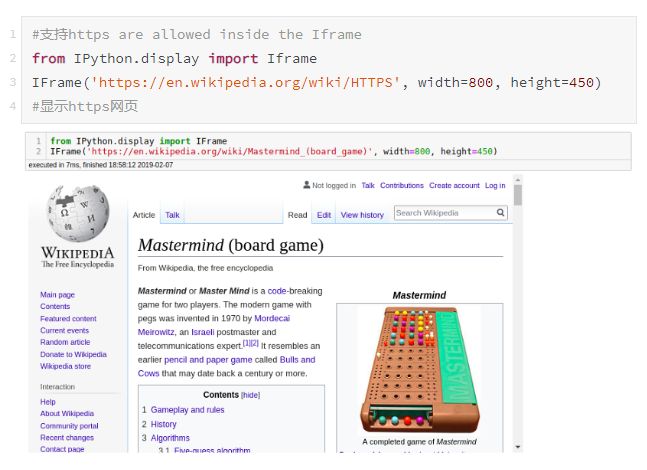This screenshot has width=647, height=470.
Task: Jump to Five-guess algorithm section
Action: [212, 450]
